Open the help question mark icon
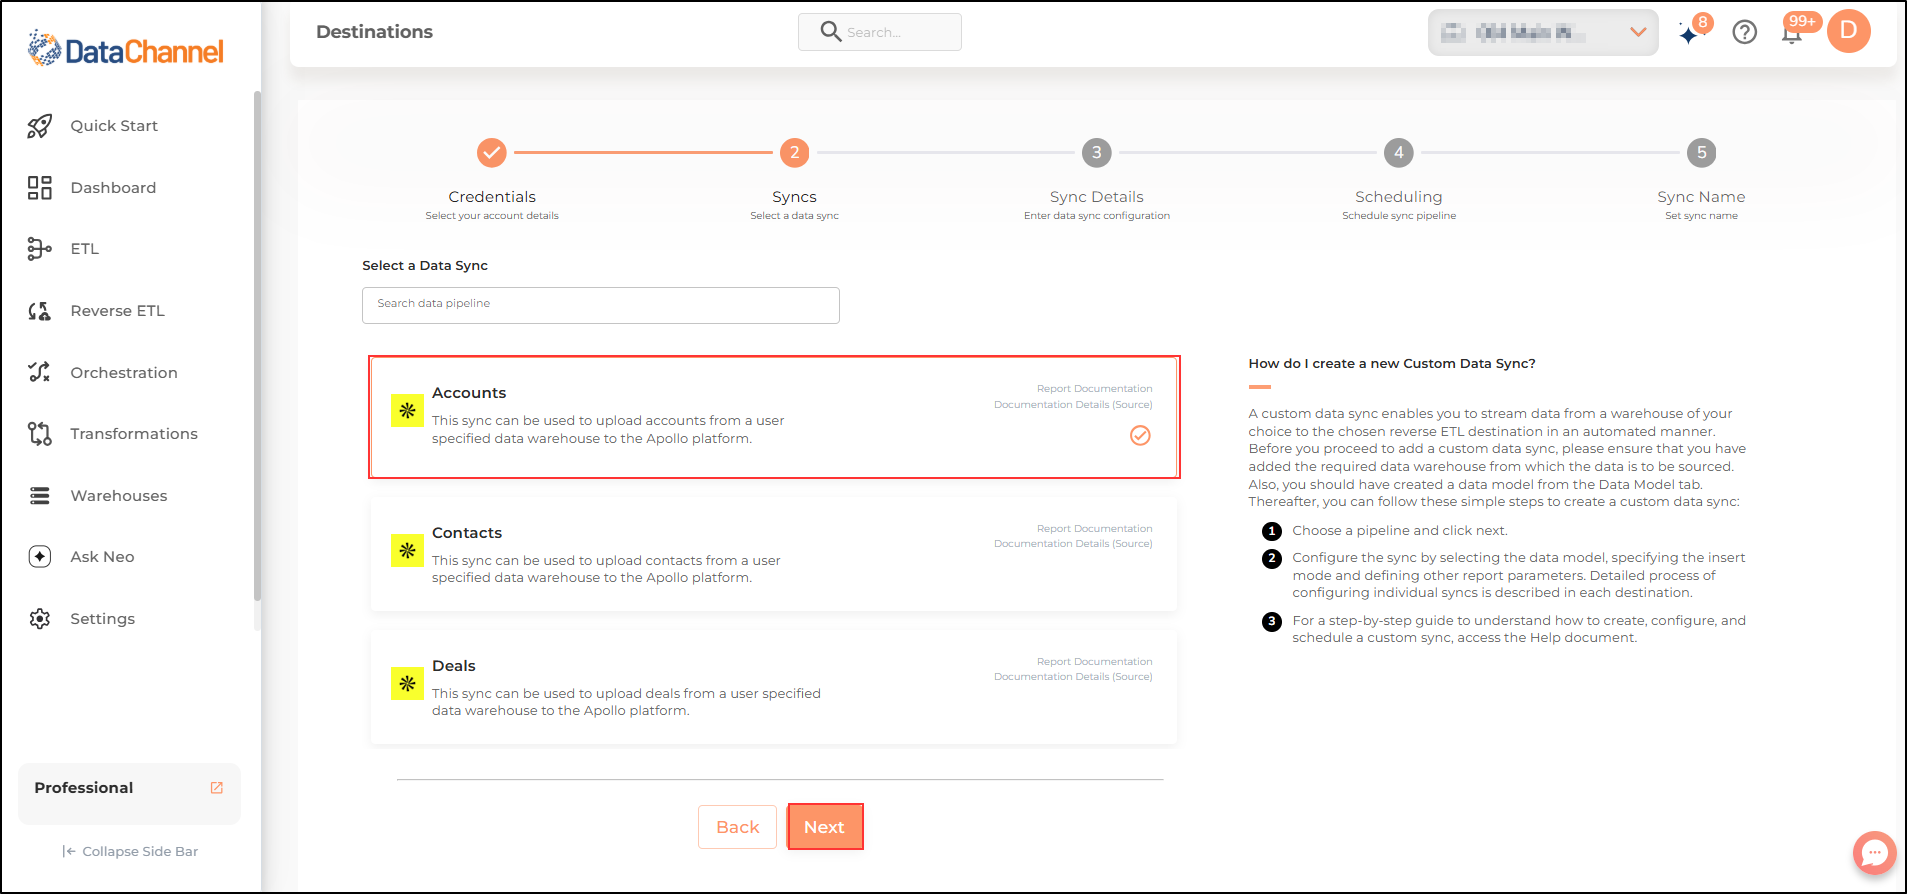The width and height of the screenshot is (1907, 894). (1744, 32)
